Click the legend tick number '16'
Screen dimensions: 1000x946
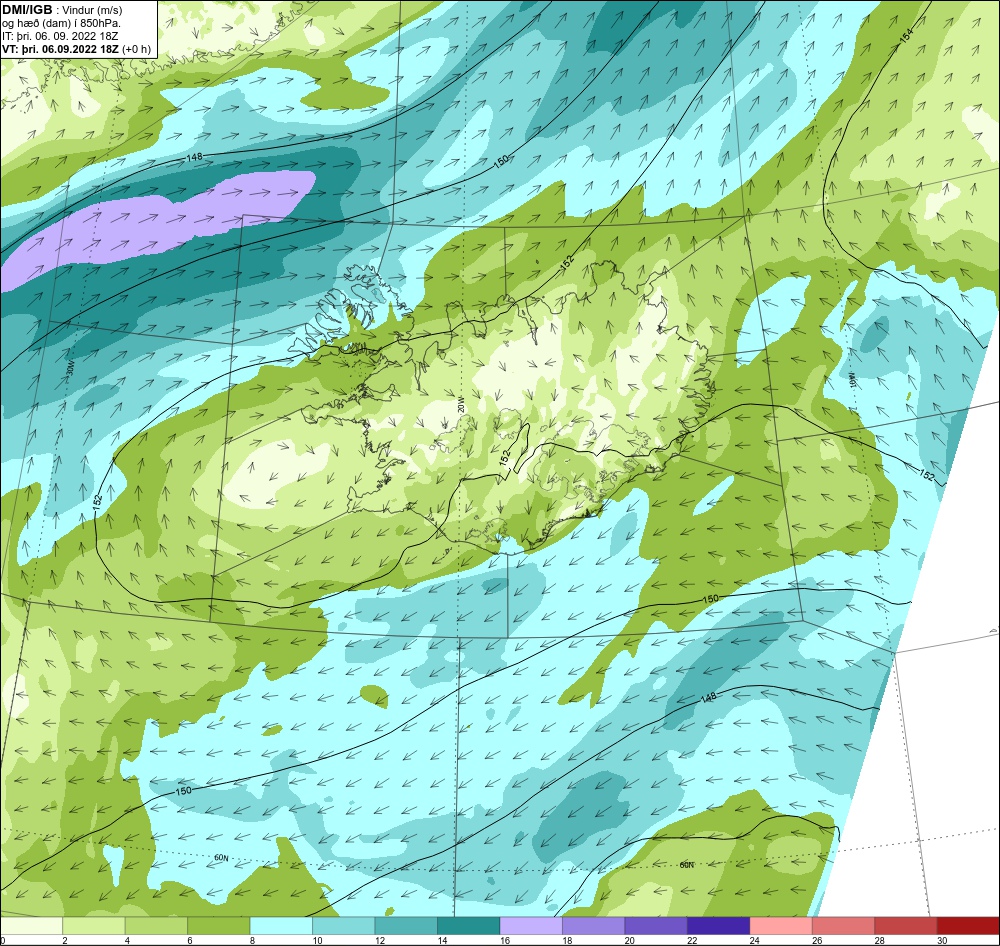[x=504, y=940]
